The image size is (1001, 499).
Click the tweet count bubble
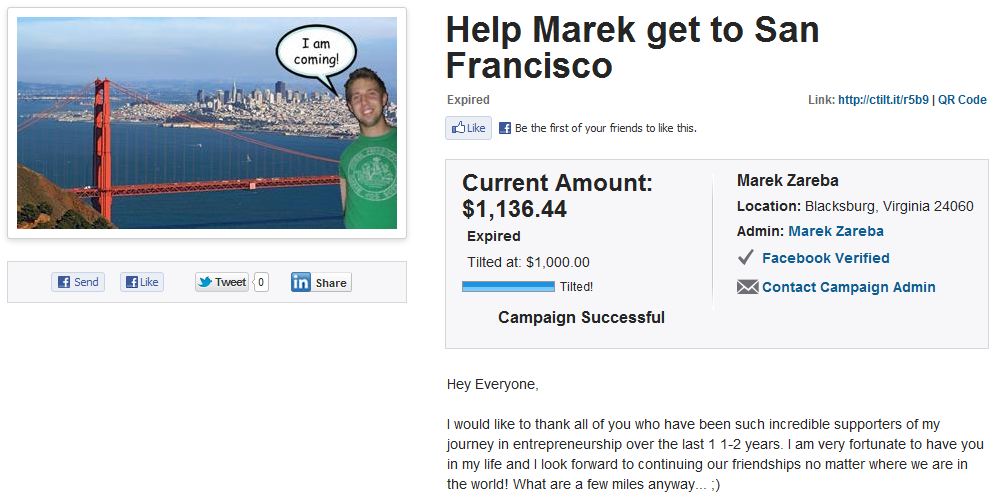coord(261,282)
